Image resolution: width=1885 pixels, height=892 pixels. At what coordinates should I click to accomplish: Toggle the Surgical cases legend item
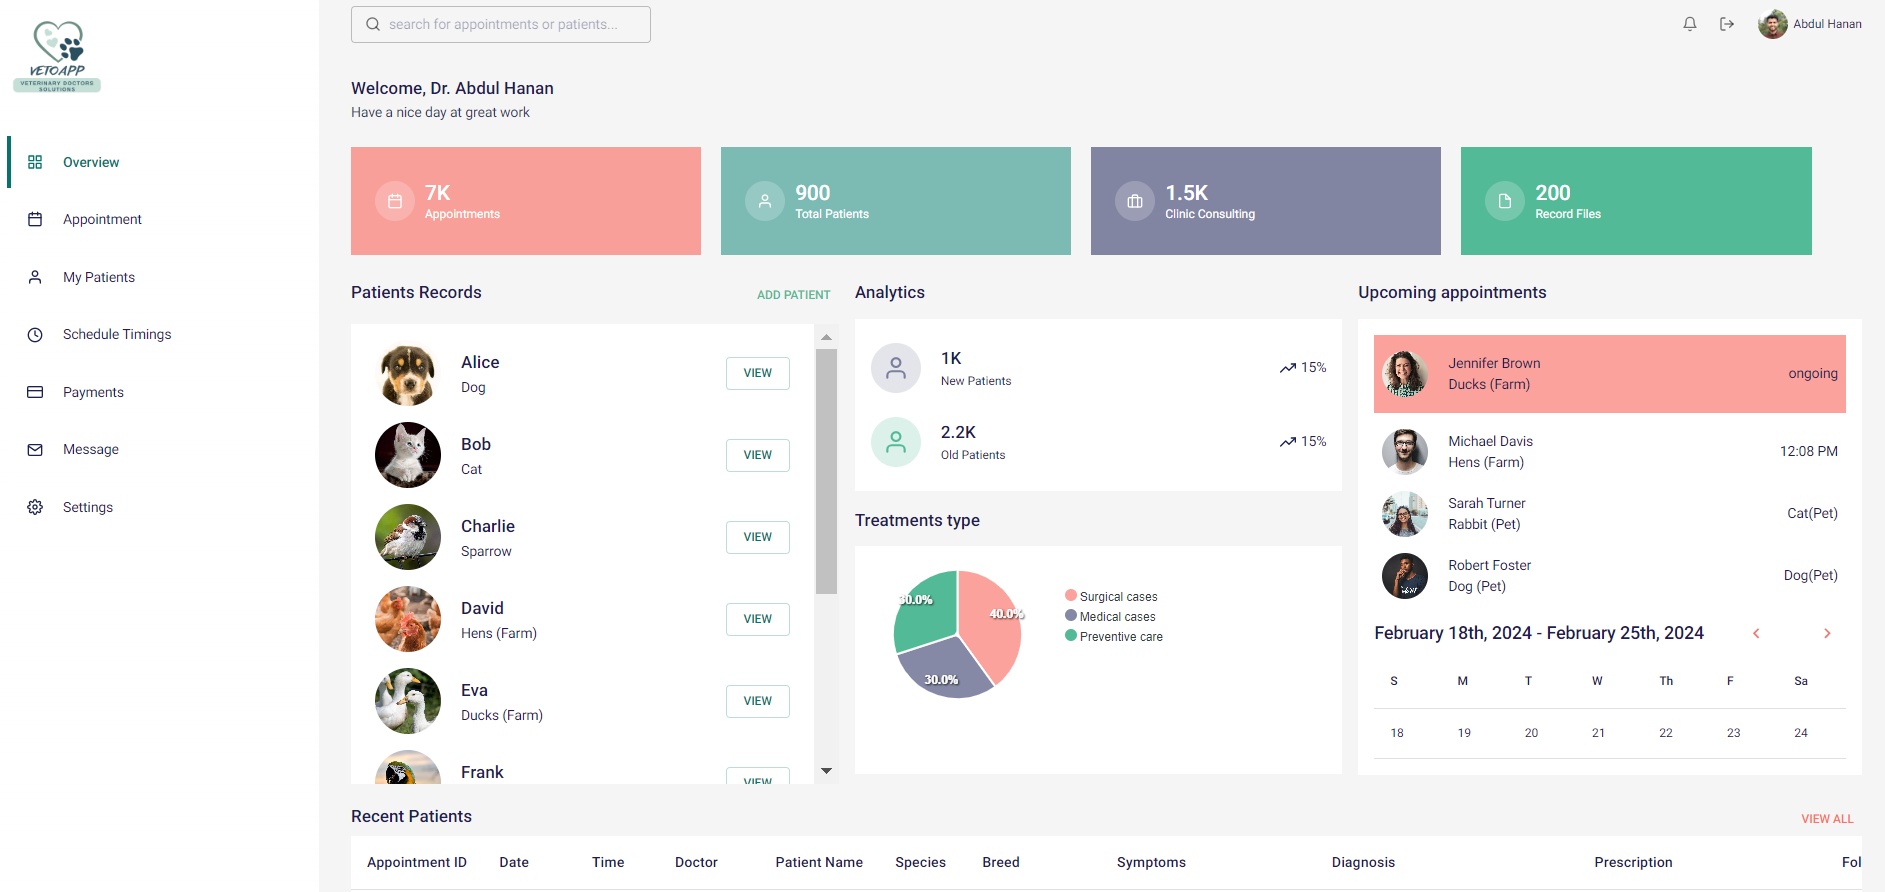point(1111,596)
